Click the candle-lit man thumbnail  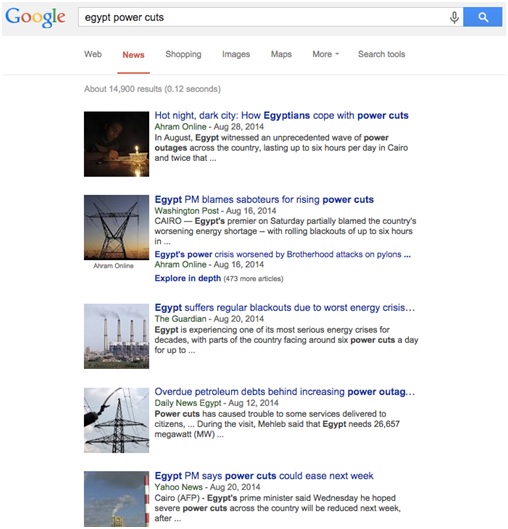(116, 144)
